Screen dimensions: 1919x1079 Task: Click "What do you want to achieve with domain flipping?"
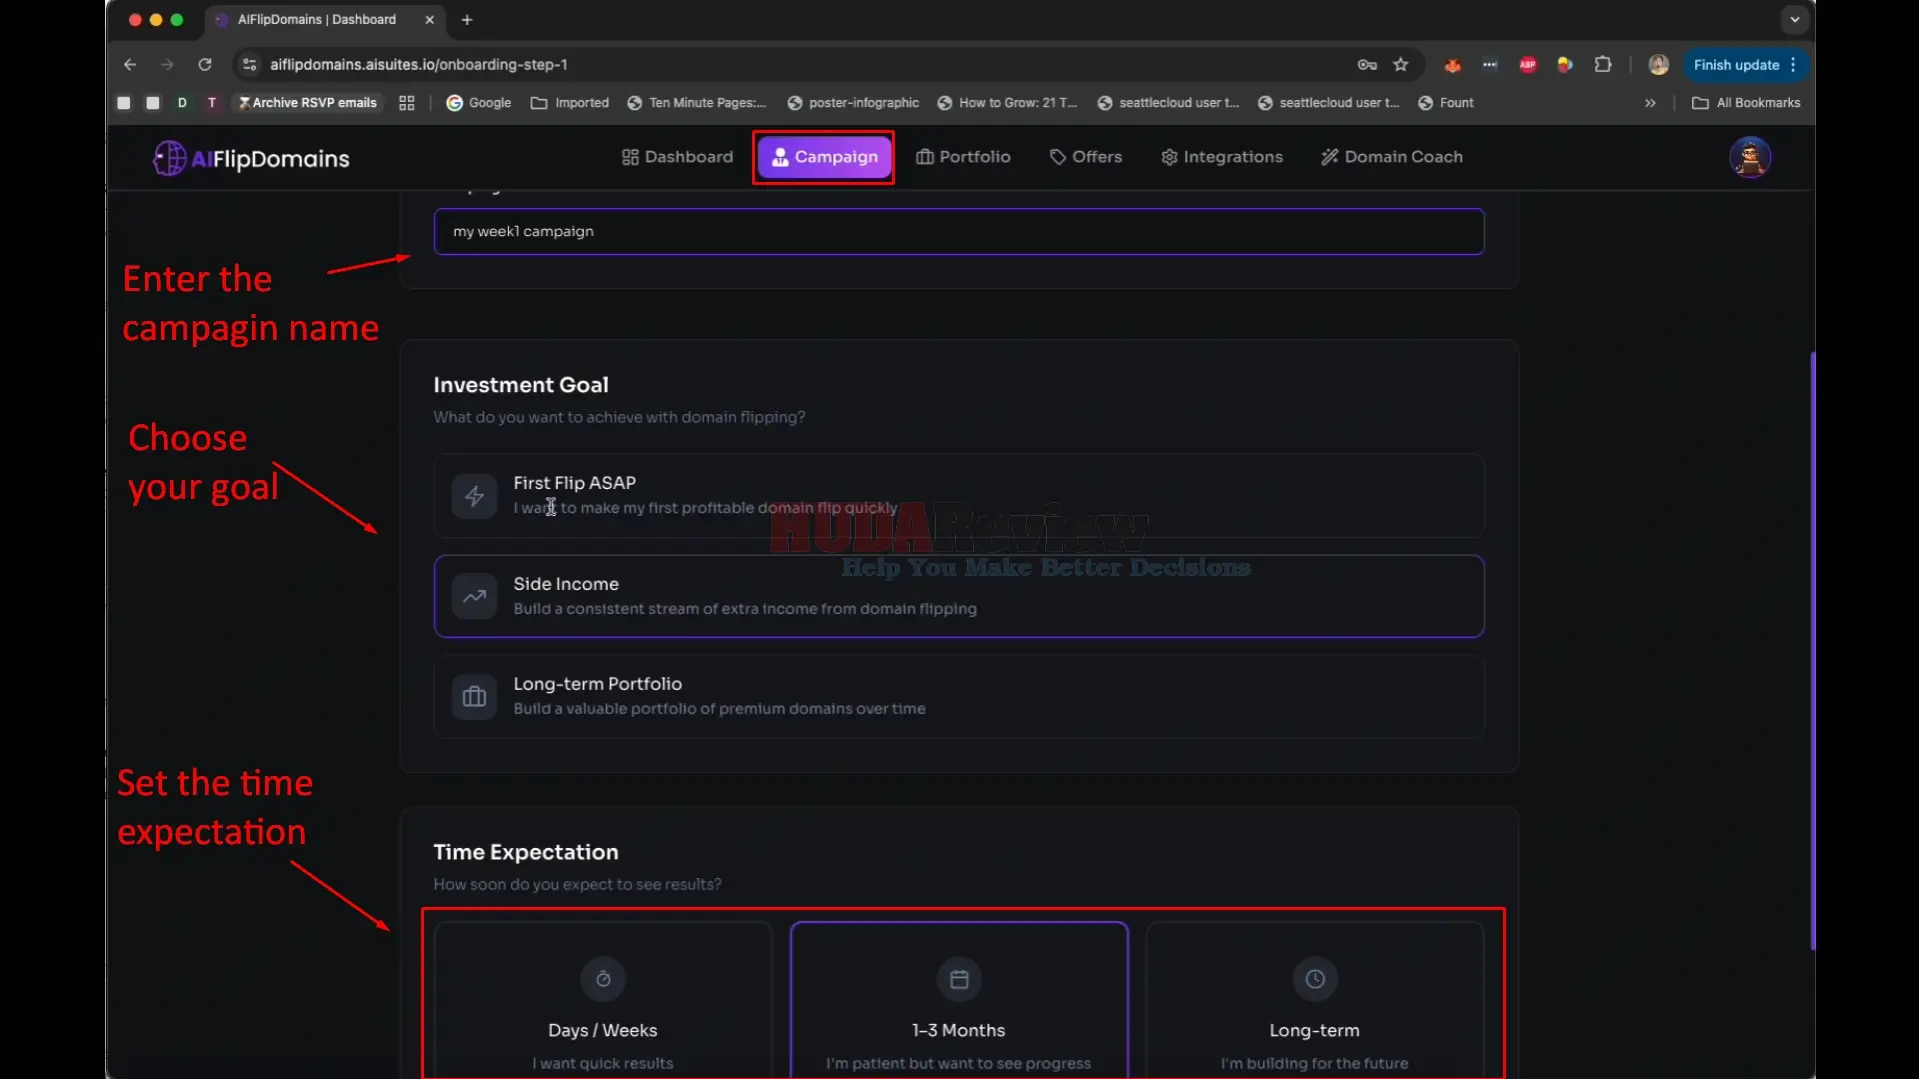(619, 417)
